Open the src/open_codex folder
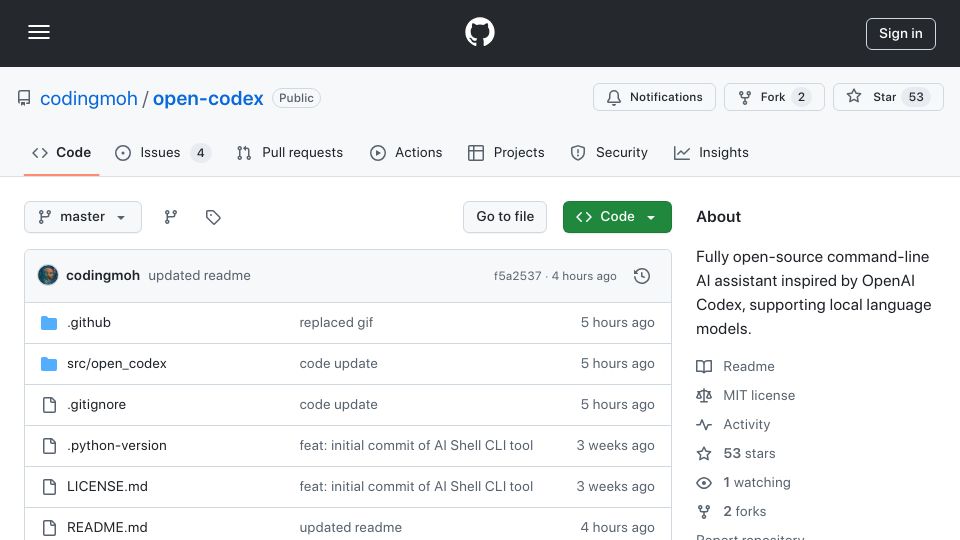The image size is (960, 540). pos(116,364)
